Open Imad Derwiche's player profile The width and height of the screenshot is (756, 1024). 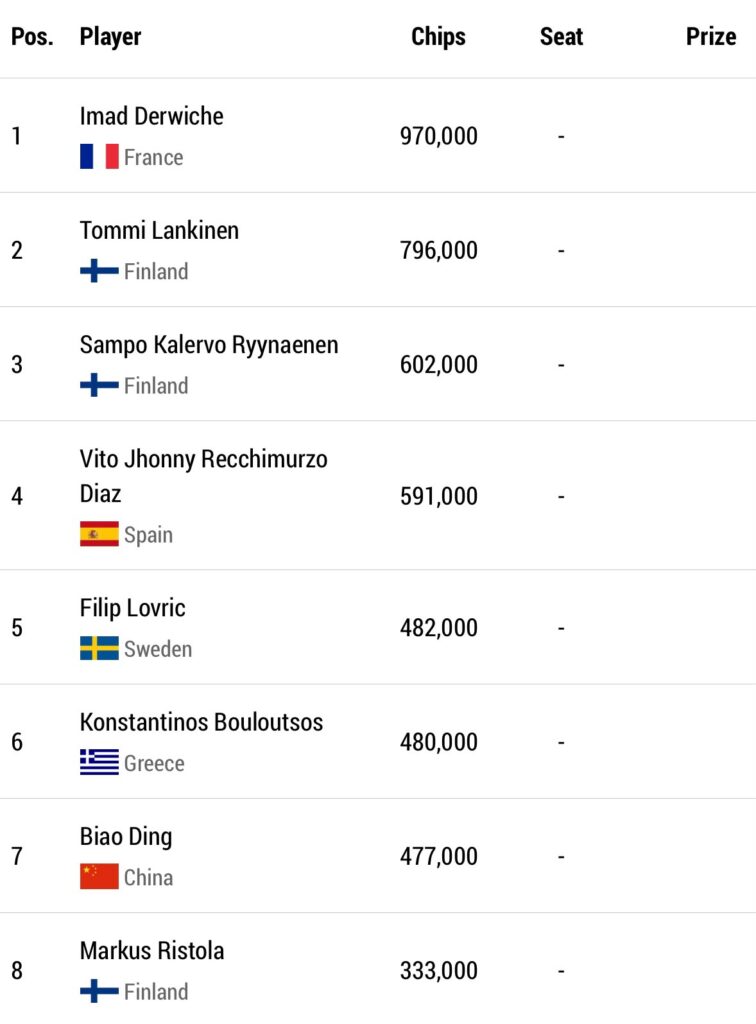pos(151,116)
